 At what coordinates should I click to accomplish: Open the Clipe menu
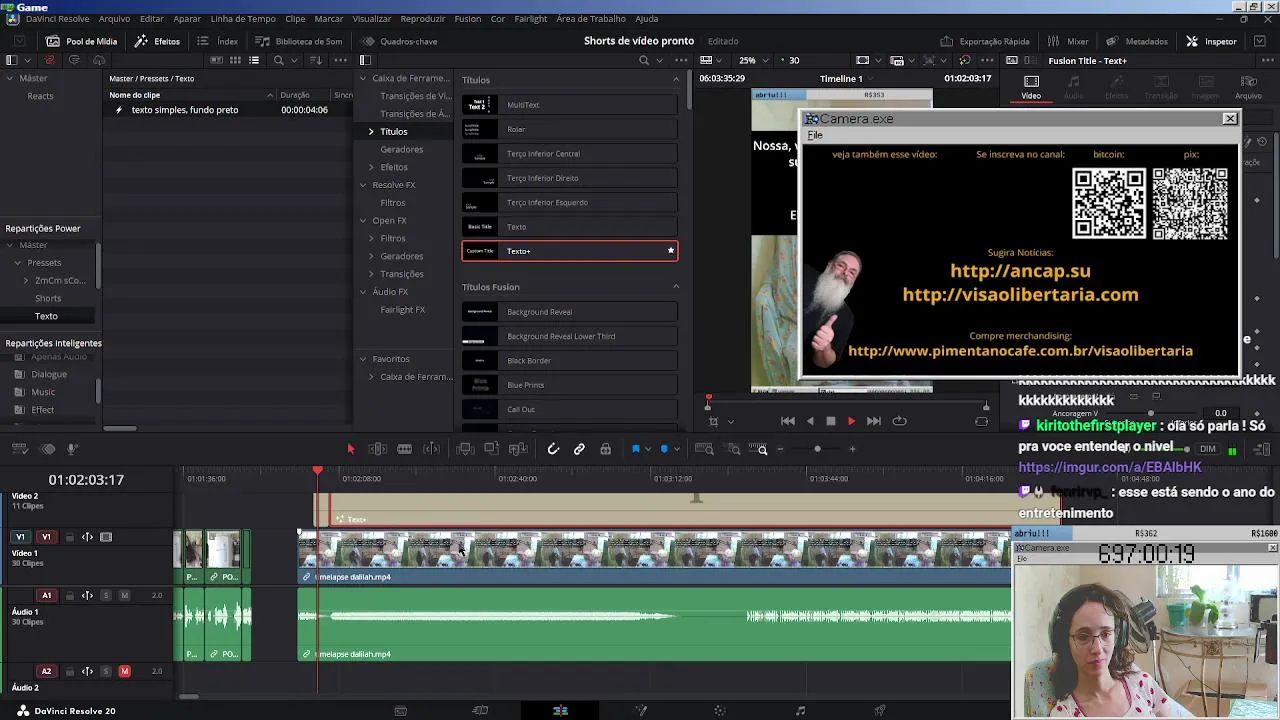tap(295, 19)
